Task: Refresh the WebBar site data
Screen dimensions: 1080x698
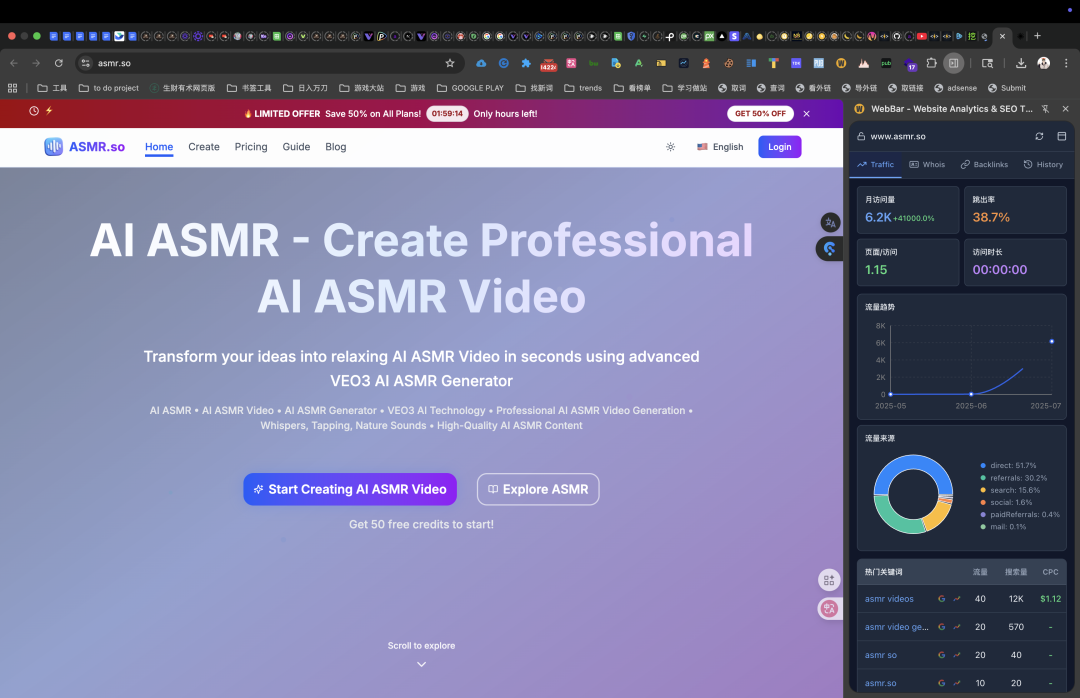Action: [1039, 136]
